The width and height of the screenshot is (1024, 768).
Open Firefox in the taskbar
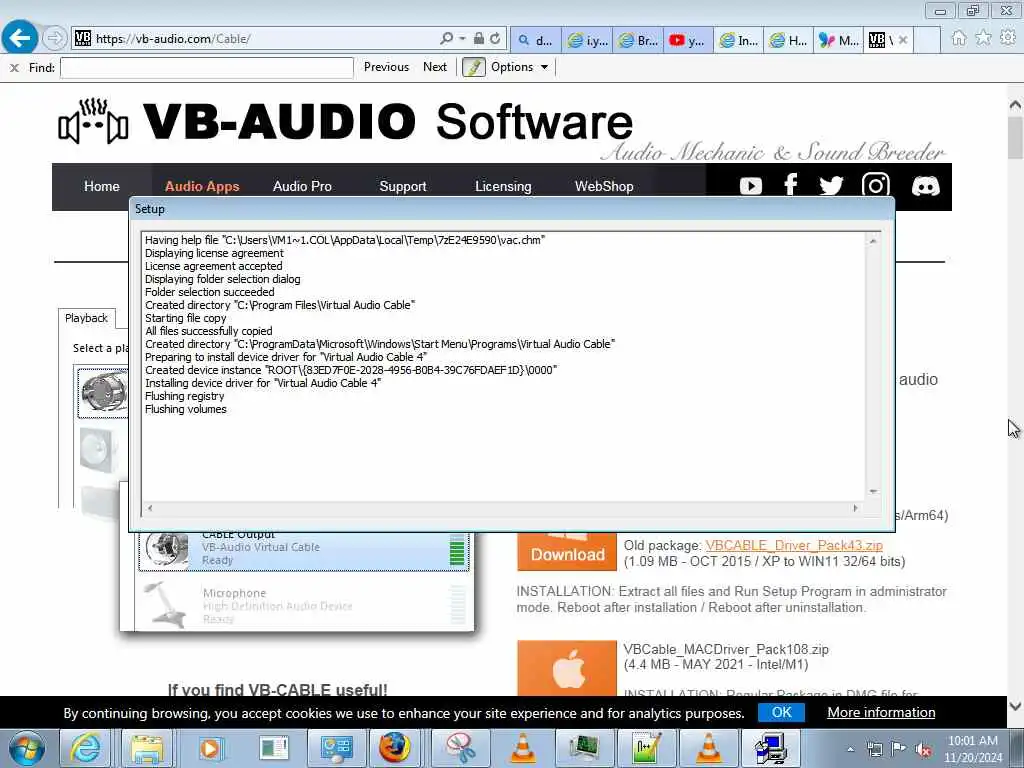[x=395, y=748]
